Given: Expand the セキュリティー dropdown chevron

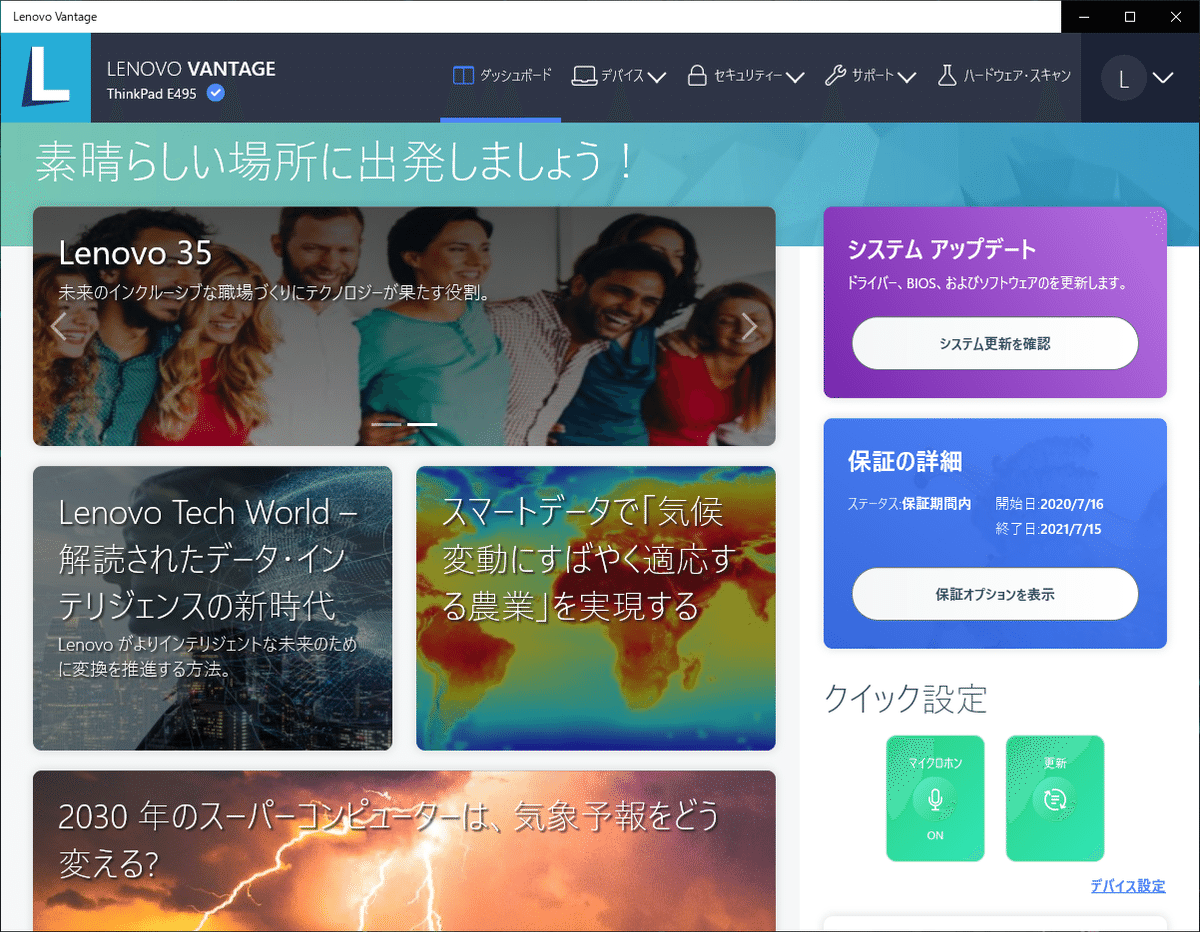Looking at the screenshot, I should coord(795,77).
